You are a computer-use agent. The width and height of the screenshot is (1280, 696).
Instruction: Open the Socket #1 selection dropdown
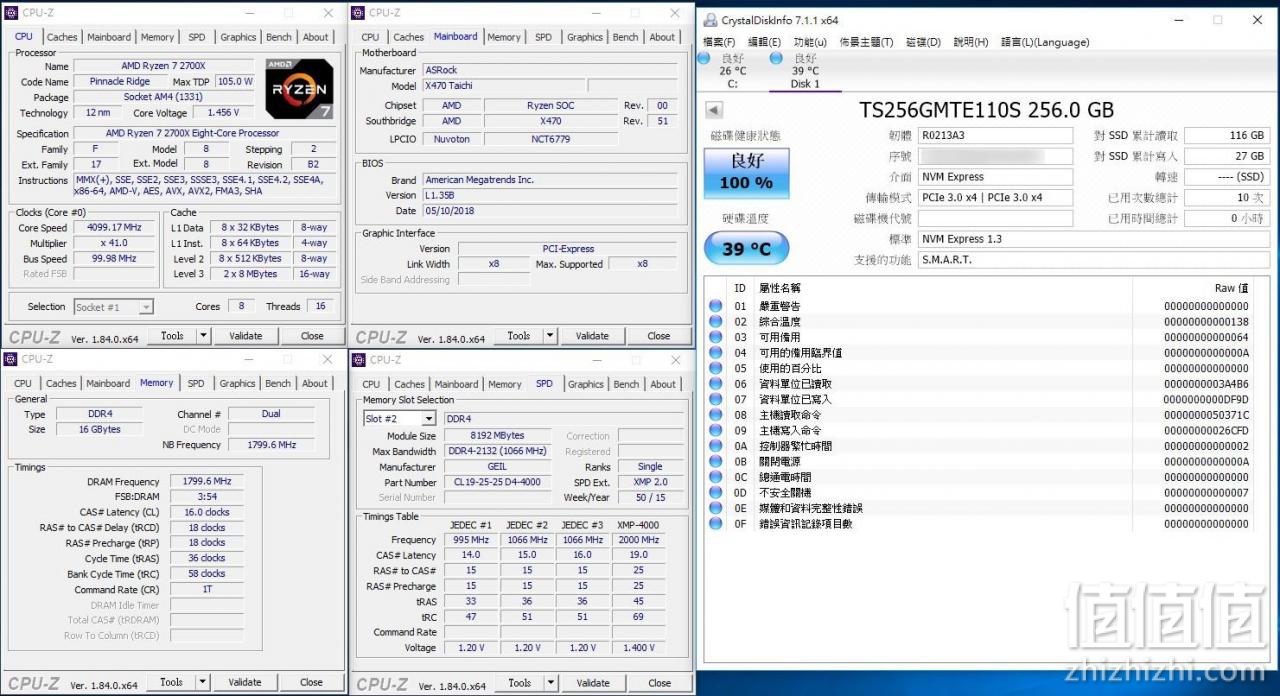[x=146, y=307]
